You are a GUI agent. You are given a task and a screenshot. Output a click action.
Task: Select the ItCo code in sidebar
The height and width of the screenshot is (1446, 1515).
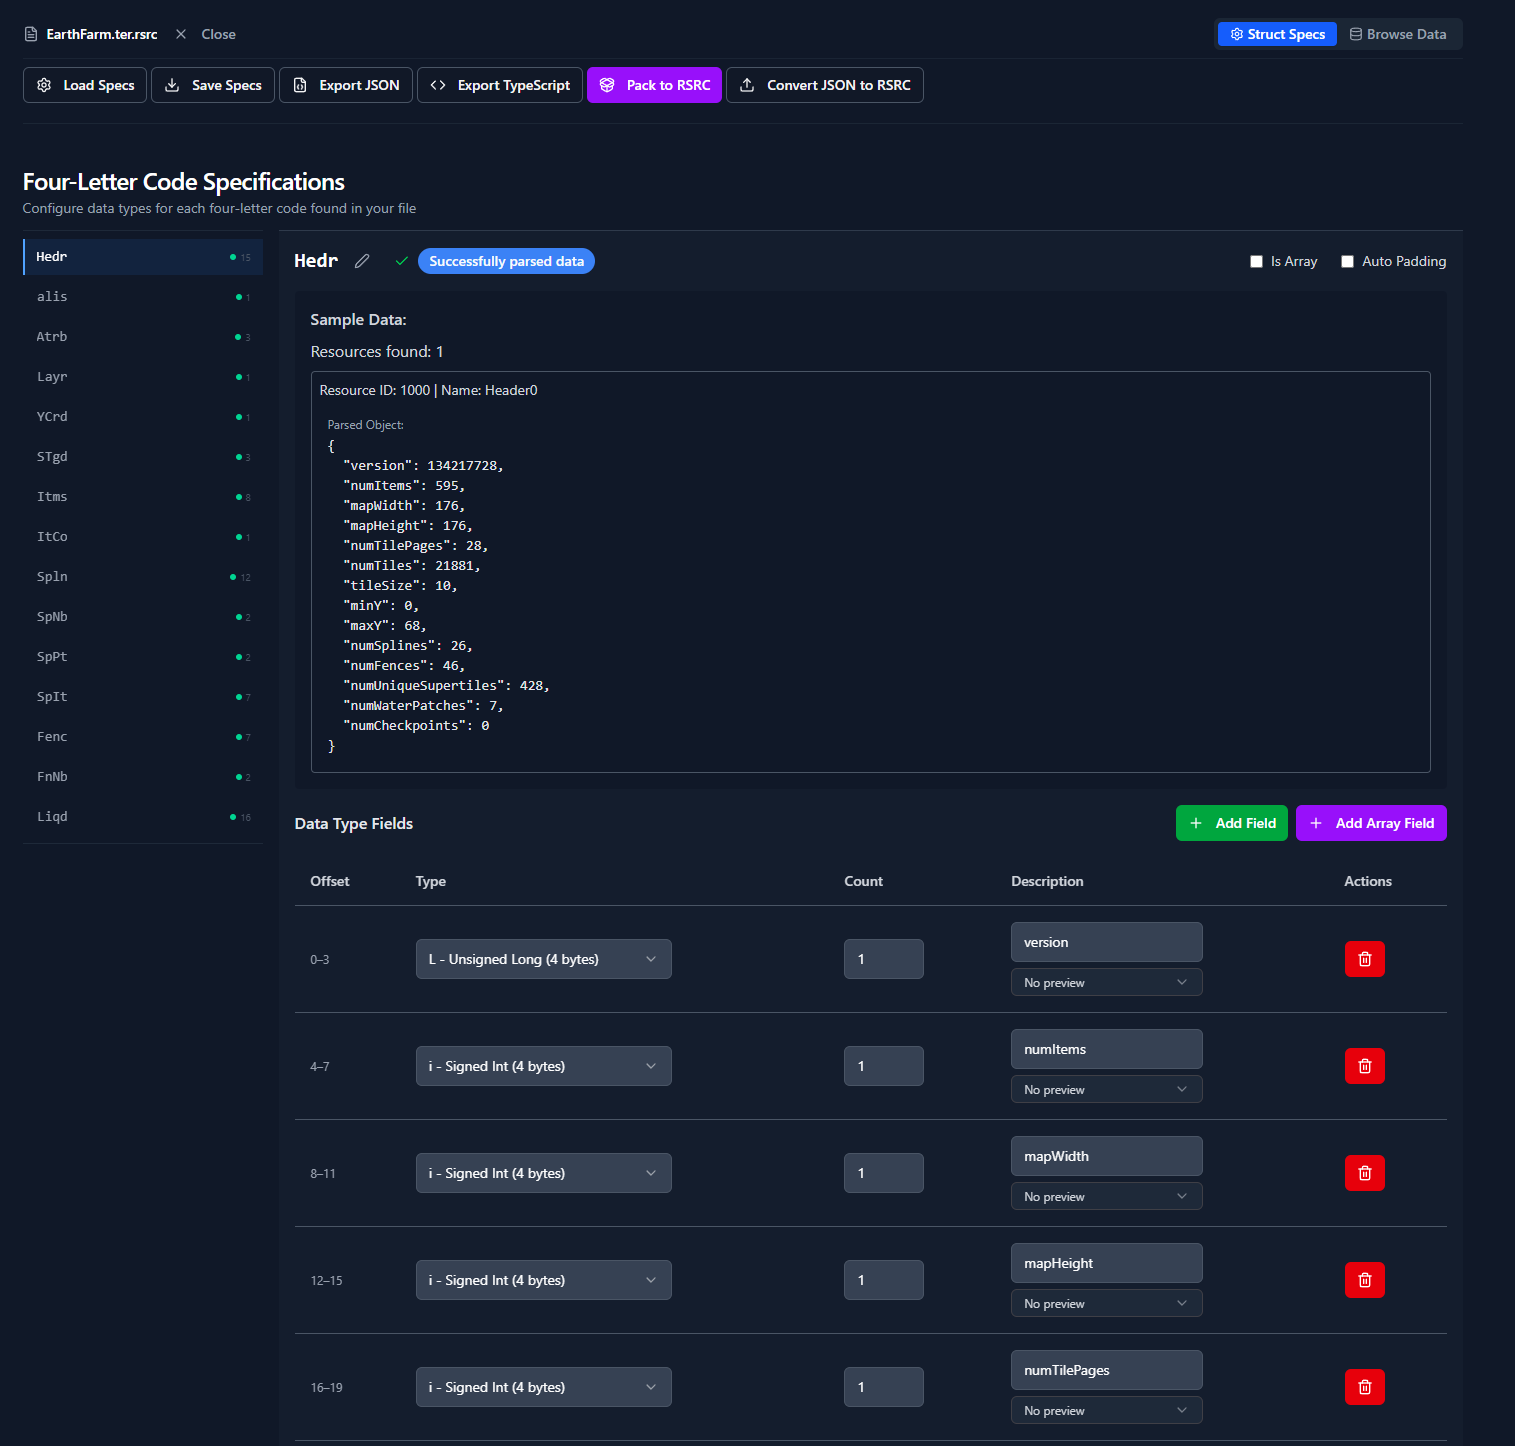point(143,537)
